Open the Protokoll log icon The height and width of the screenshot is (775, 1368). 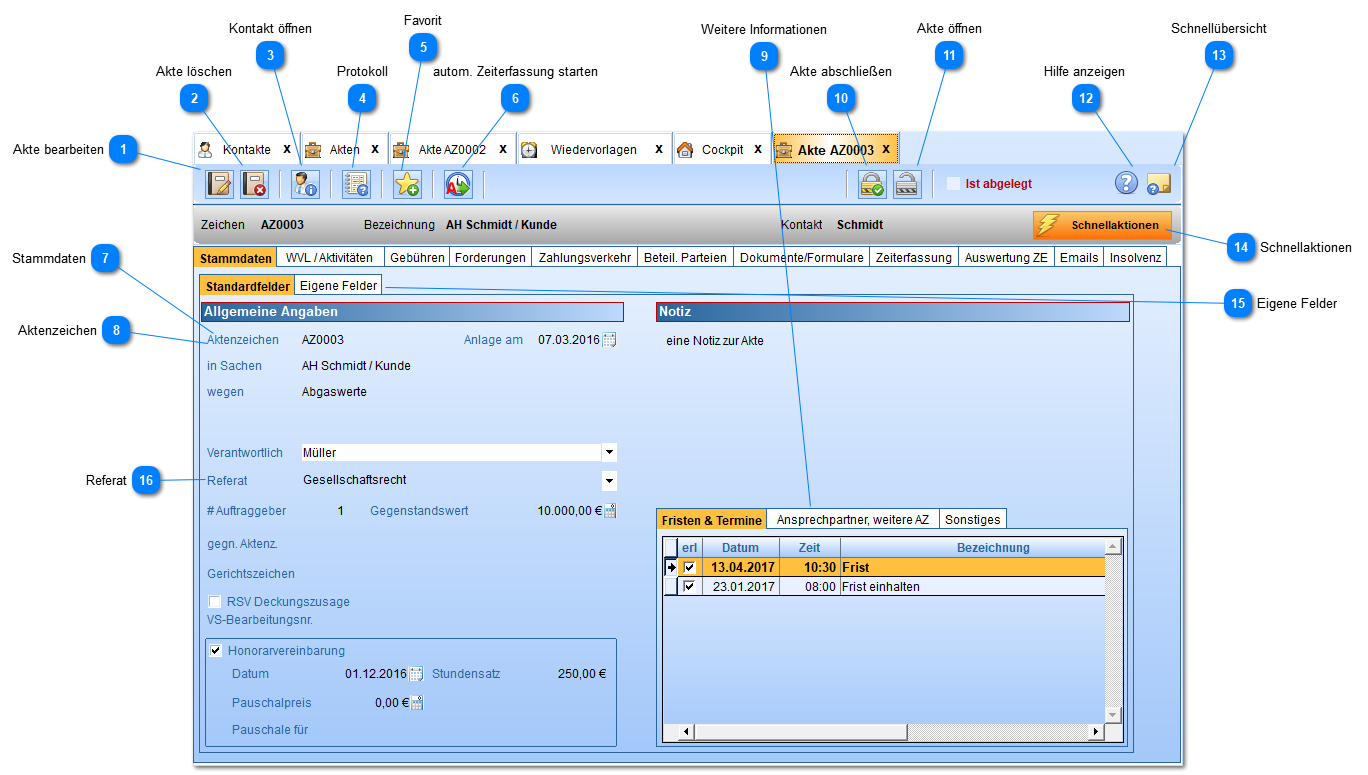(356, 184)
